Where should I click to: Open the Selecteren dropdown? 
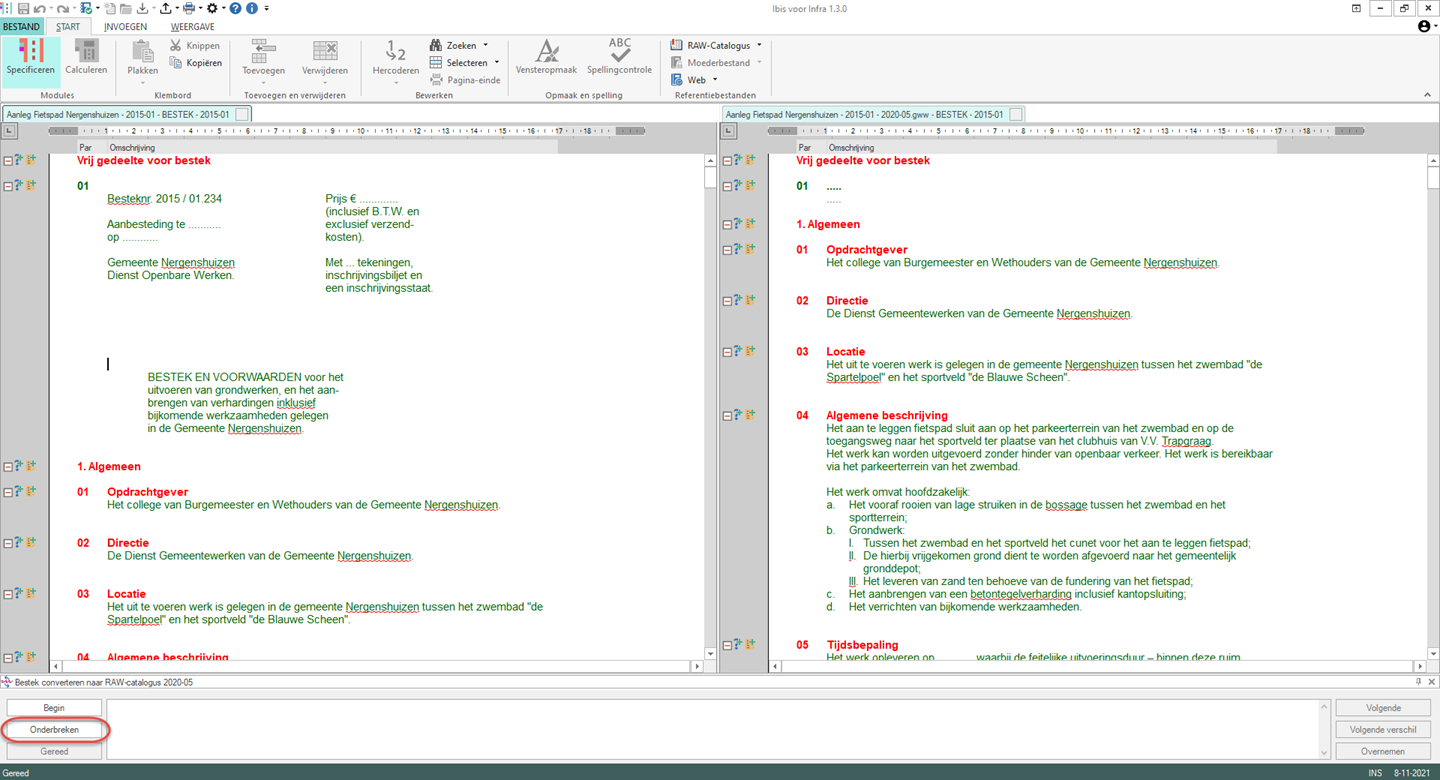pos(496,63)
